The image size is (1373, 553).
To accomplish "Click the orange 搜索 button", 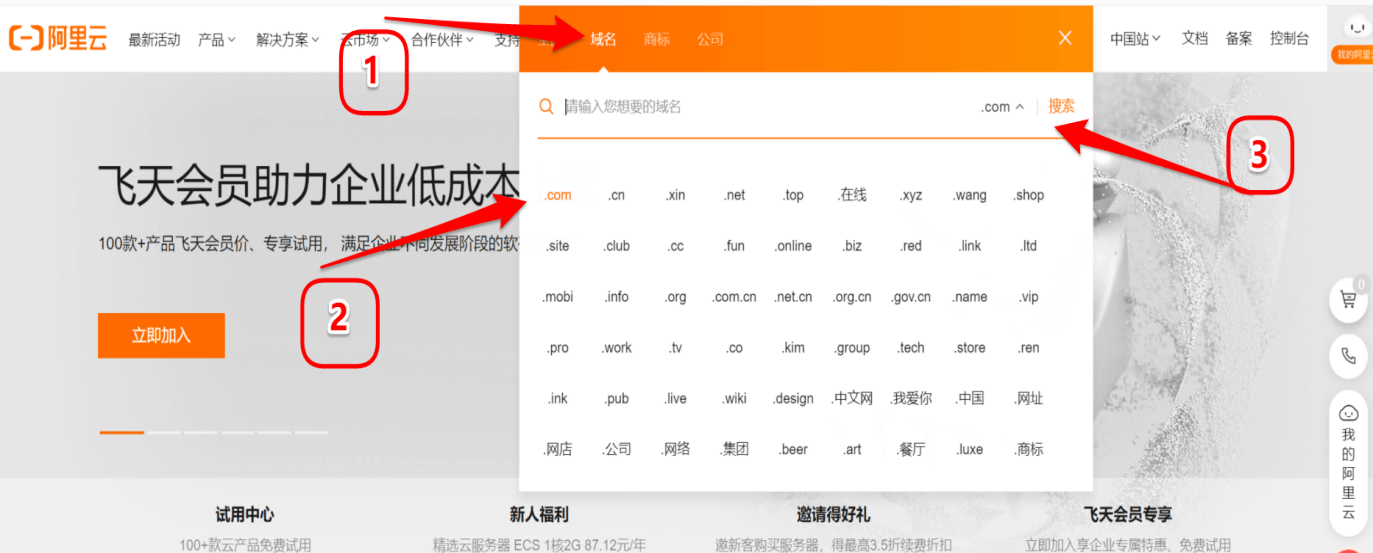I will (x=1062, y=106).
